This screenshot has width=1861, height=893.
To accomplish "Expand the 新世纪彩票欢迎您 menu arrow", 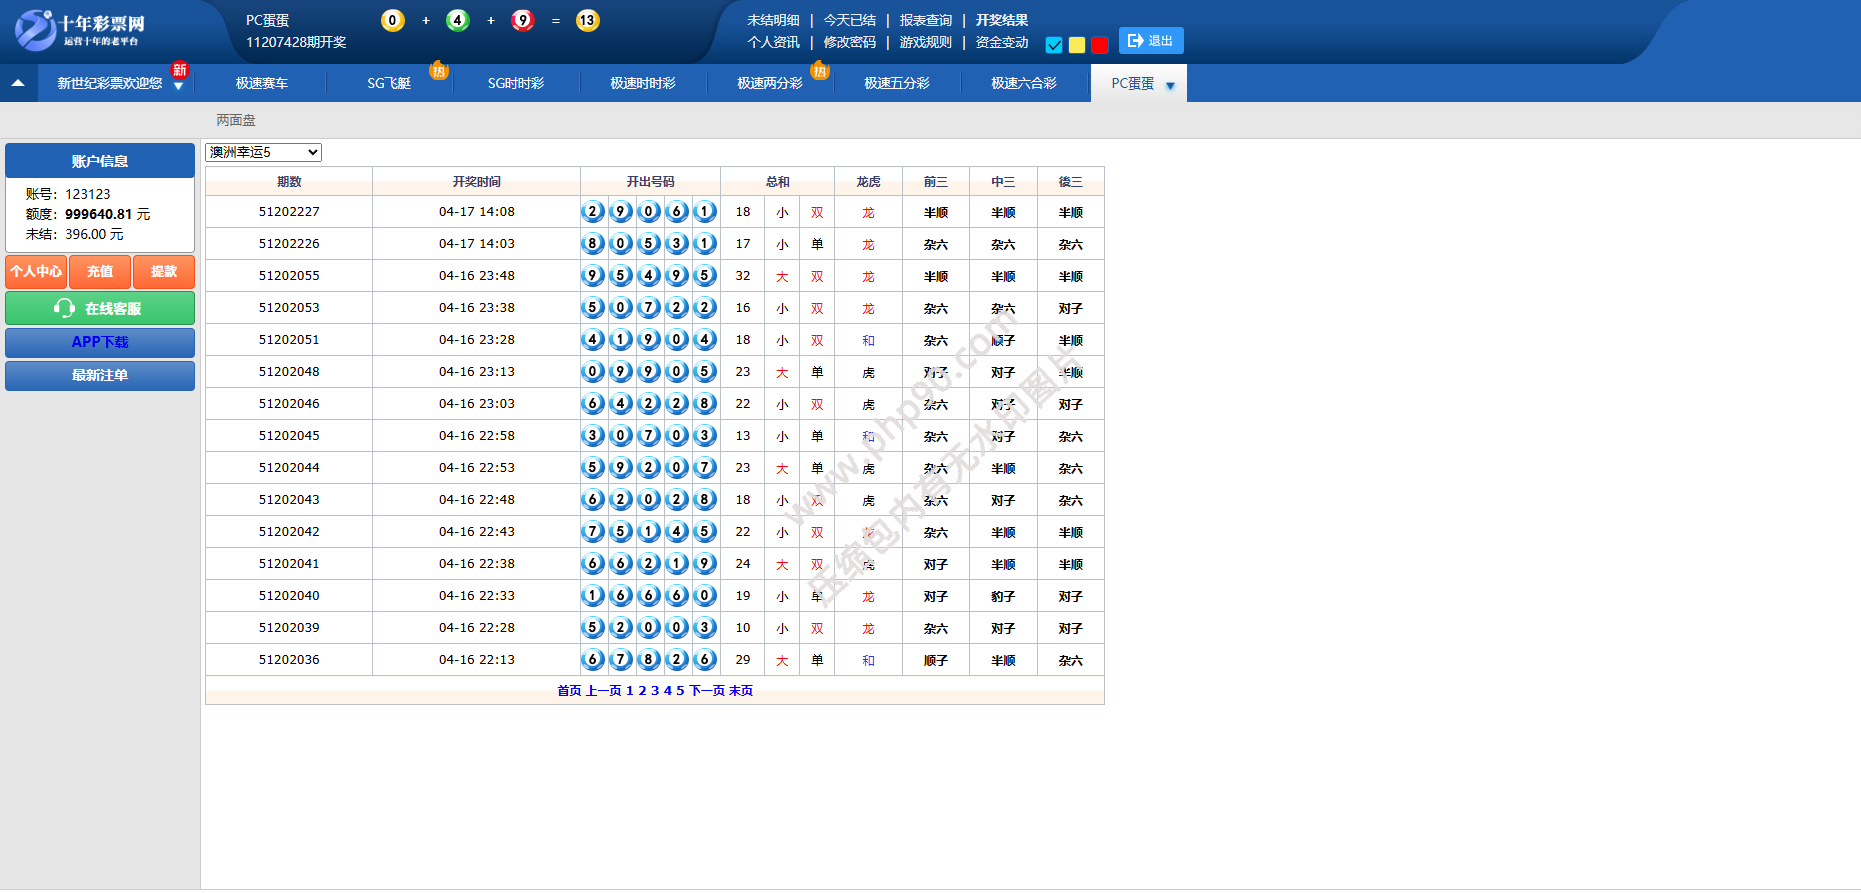I will point(178,87).
